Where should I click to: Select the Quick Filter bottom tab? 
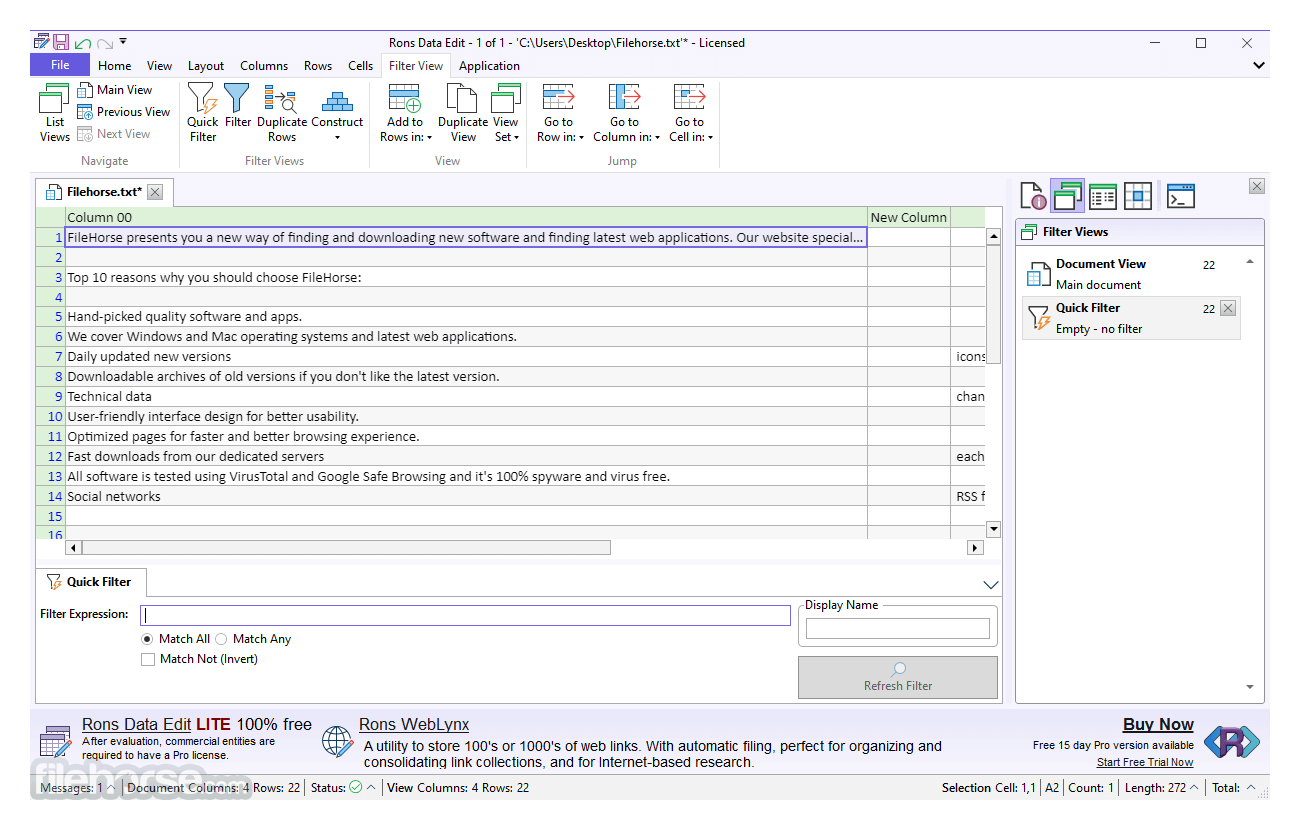(90, 582)
